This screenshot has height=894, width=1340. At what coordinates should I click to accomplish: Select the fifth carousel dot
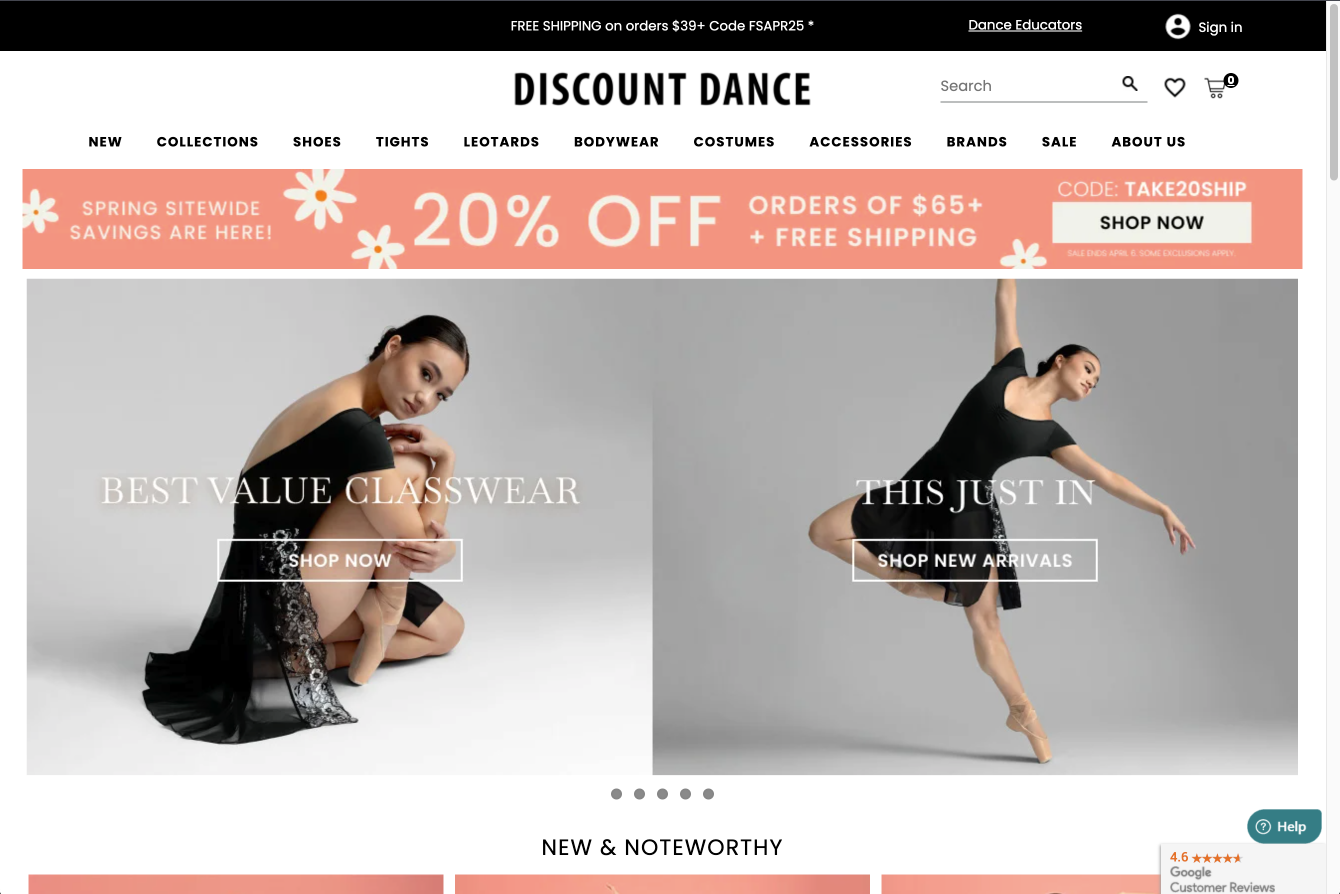(x=708, y=794)
